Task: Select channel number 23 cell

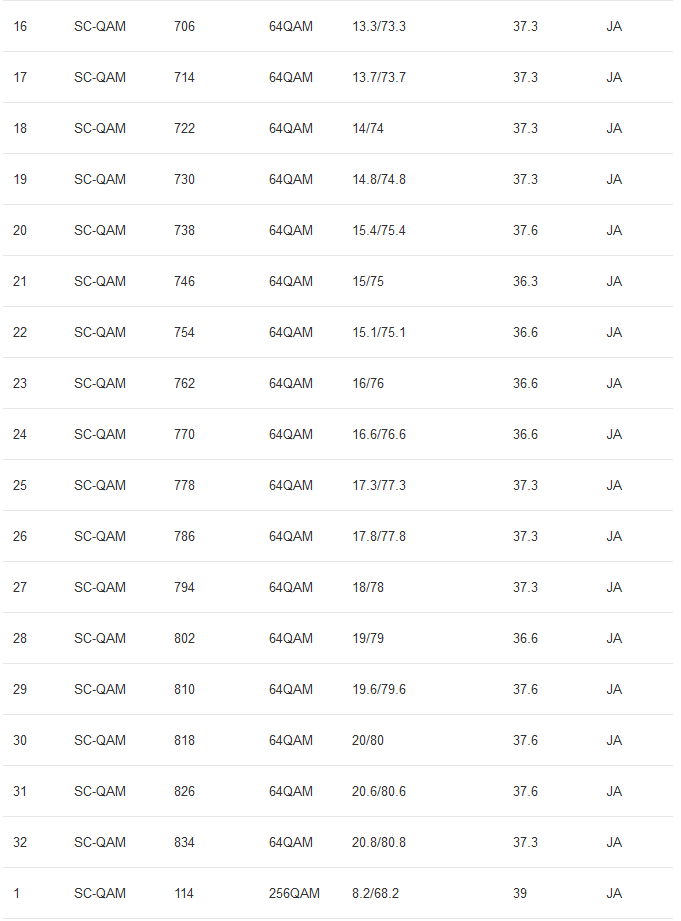Action: 20,384
